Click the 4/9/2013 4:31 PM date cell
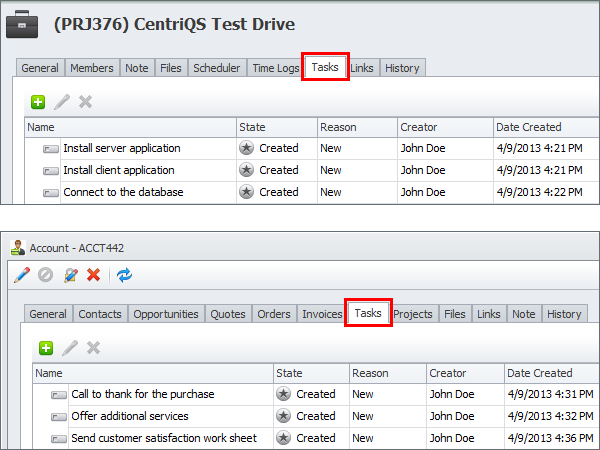 coord(550,394)
